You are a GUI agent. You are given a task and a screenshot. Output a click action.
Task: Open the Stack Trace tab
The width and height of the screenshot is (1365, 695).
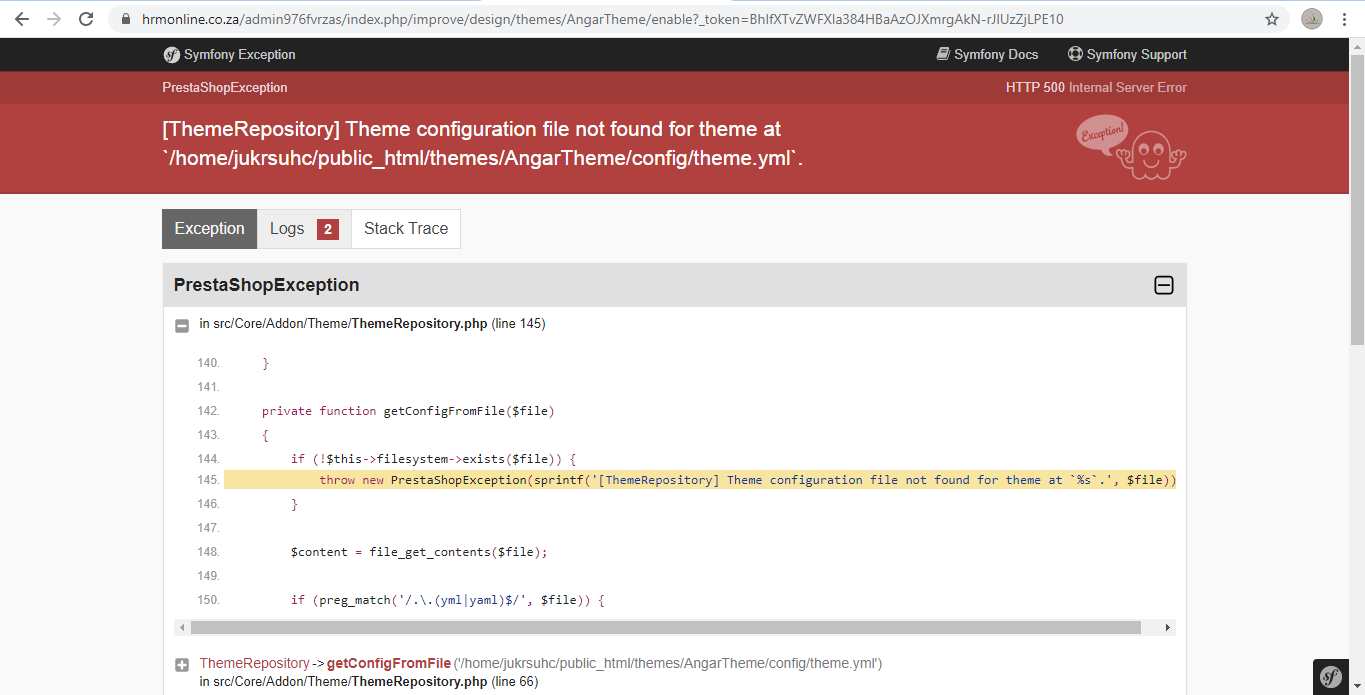point(405,229)
